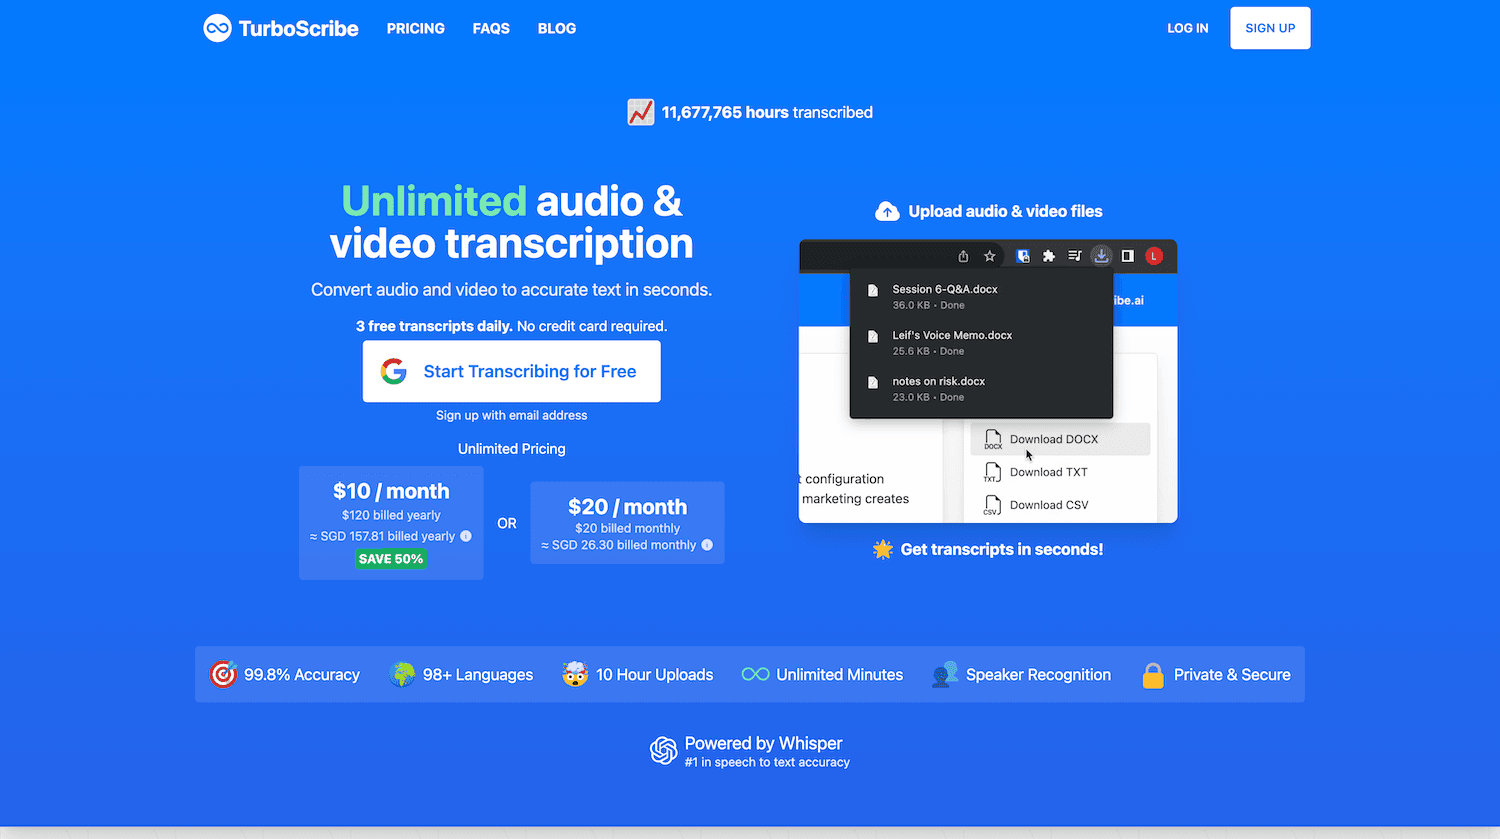Click the blue shield extension icon in demo browser
Screen dimensions: 1500x839
1023,256
